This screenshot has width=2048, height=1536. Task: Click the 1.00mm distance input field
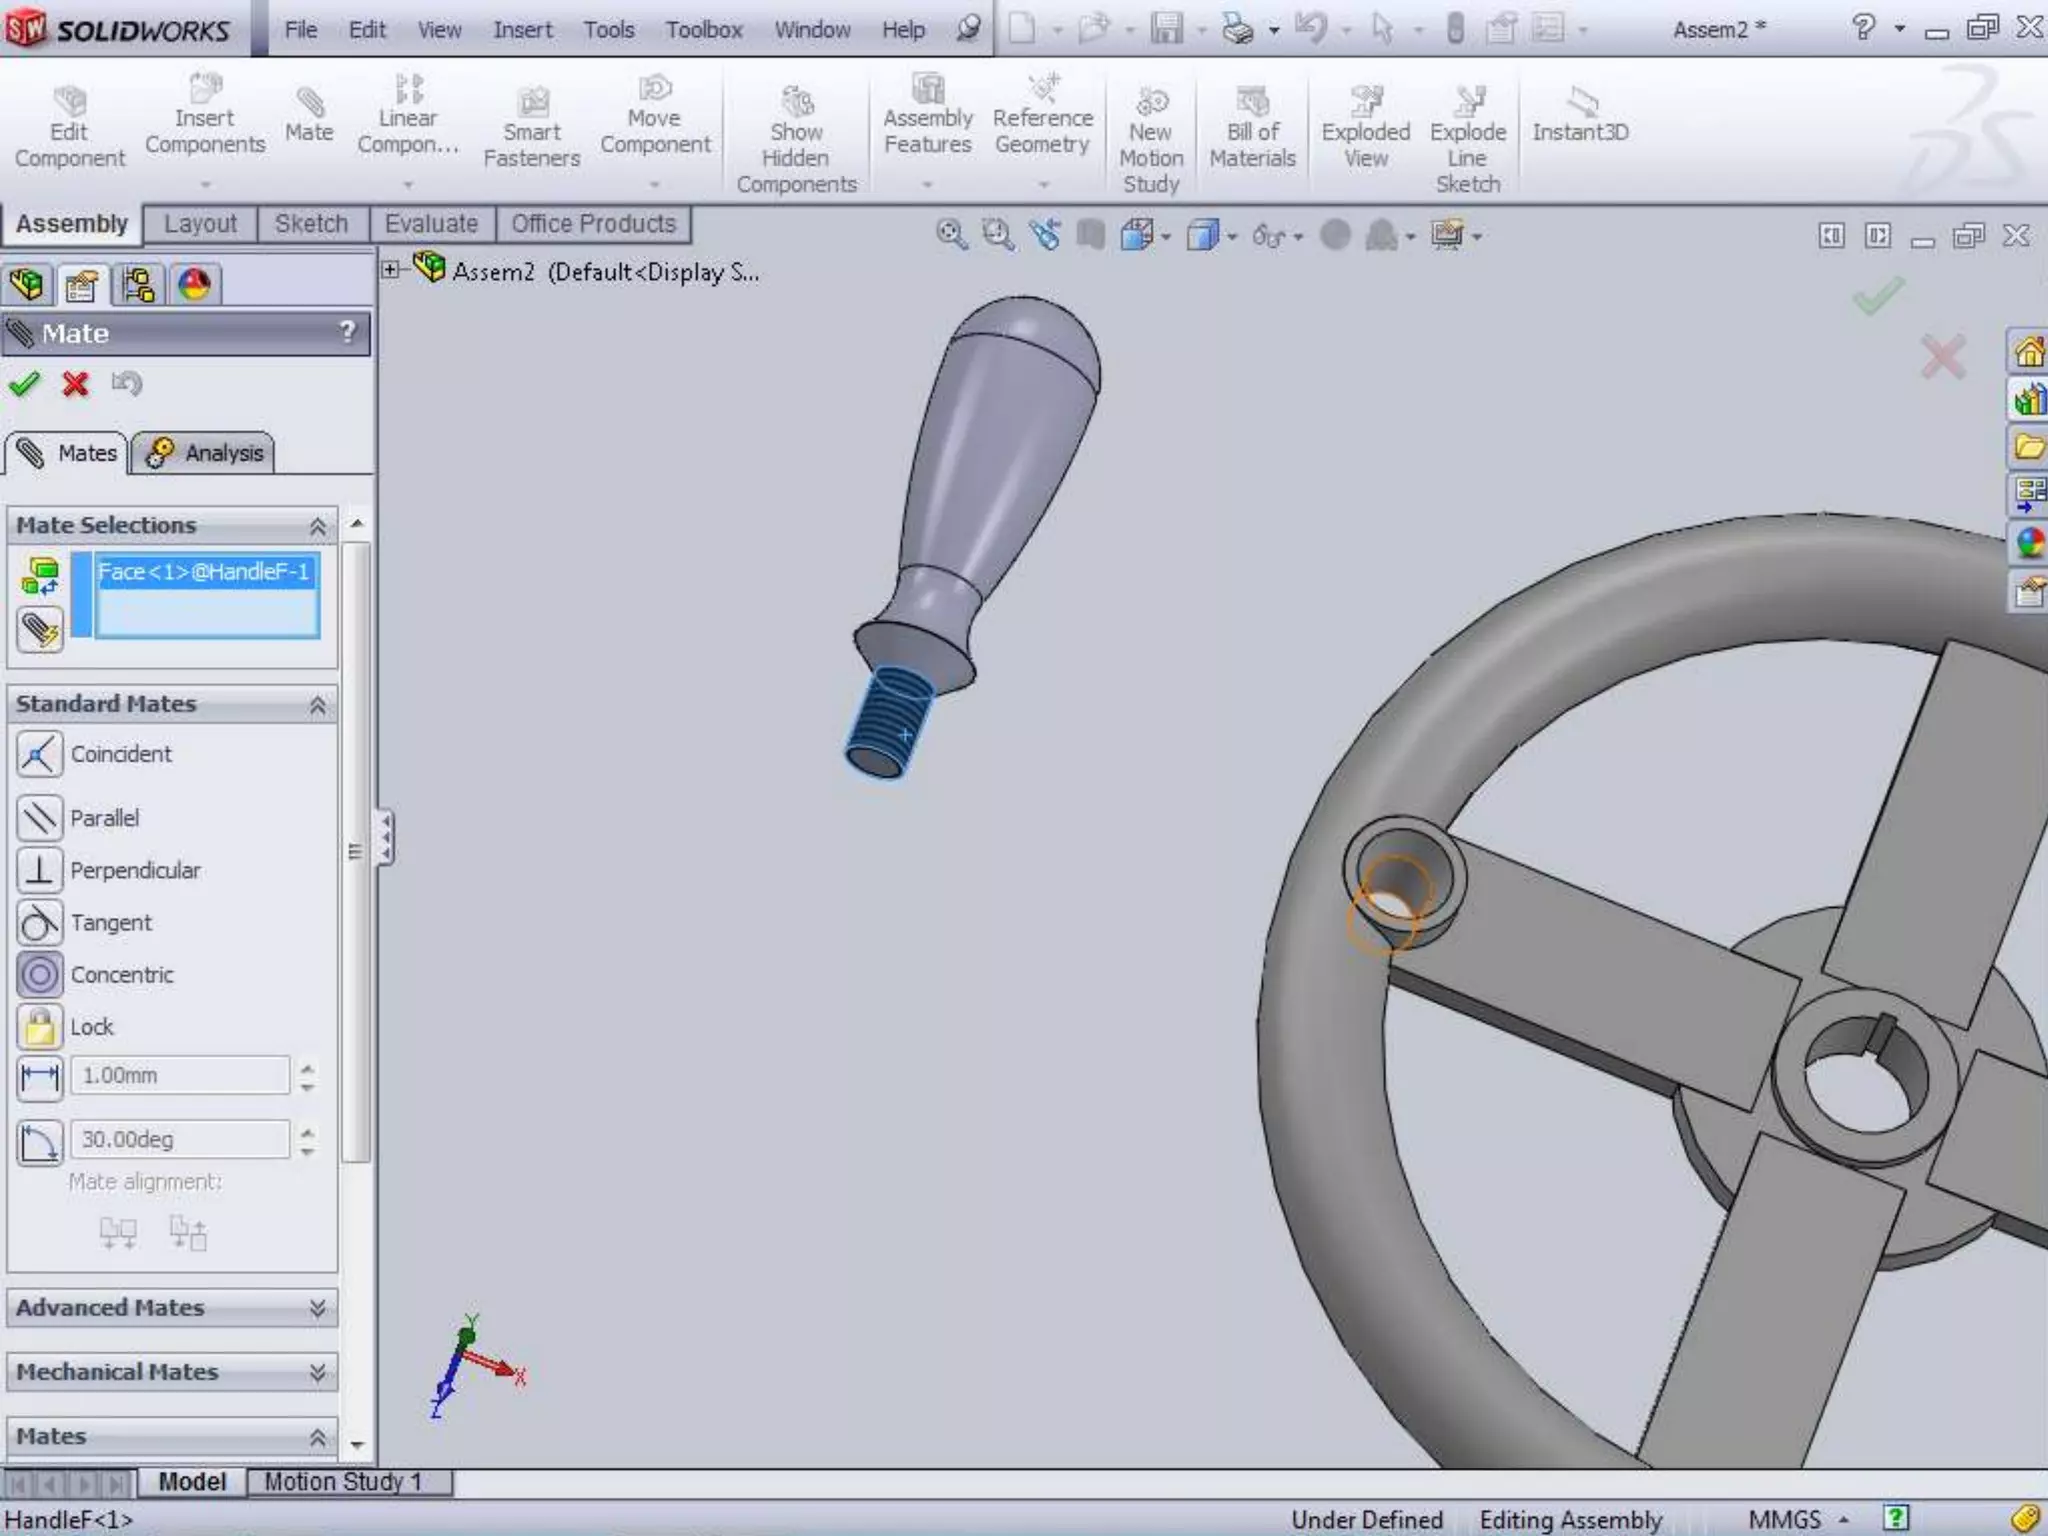[x=180, y=1076]
